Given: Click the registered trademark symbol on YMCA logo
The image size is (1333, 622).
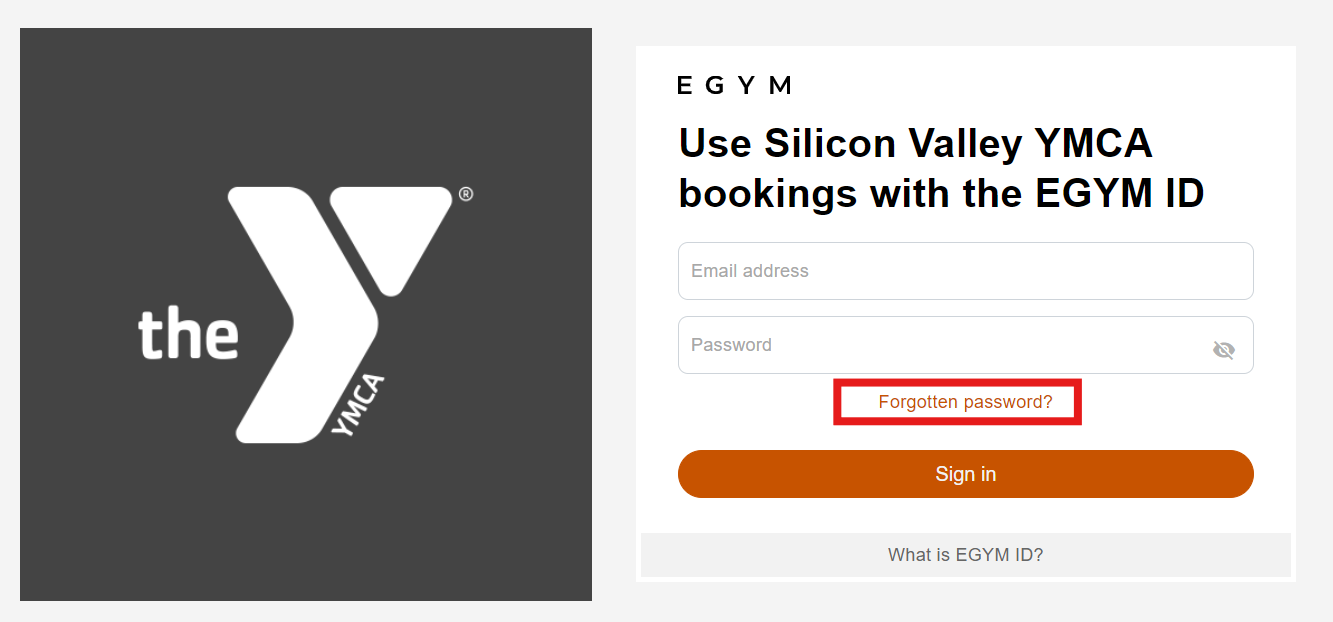Looking at the screenshot, I should coord(465,194).
